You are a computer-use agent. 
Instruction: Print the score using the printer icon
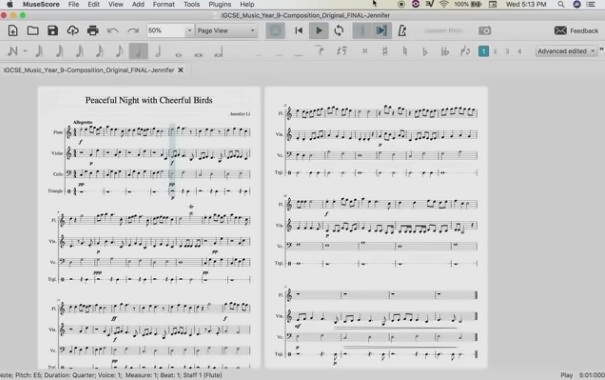click(93, 30)
